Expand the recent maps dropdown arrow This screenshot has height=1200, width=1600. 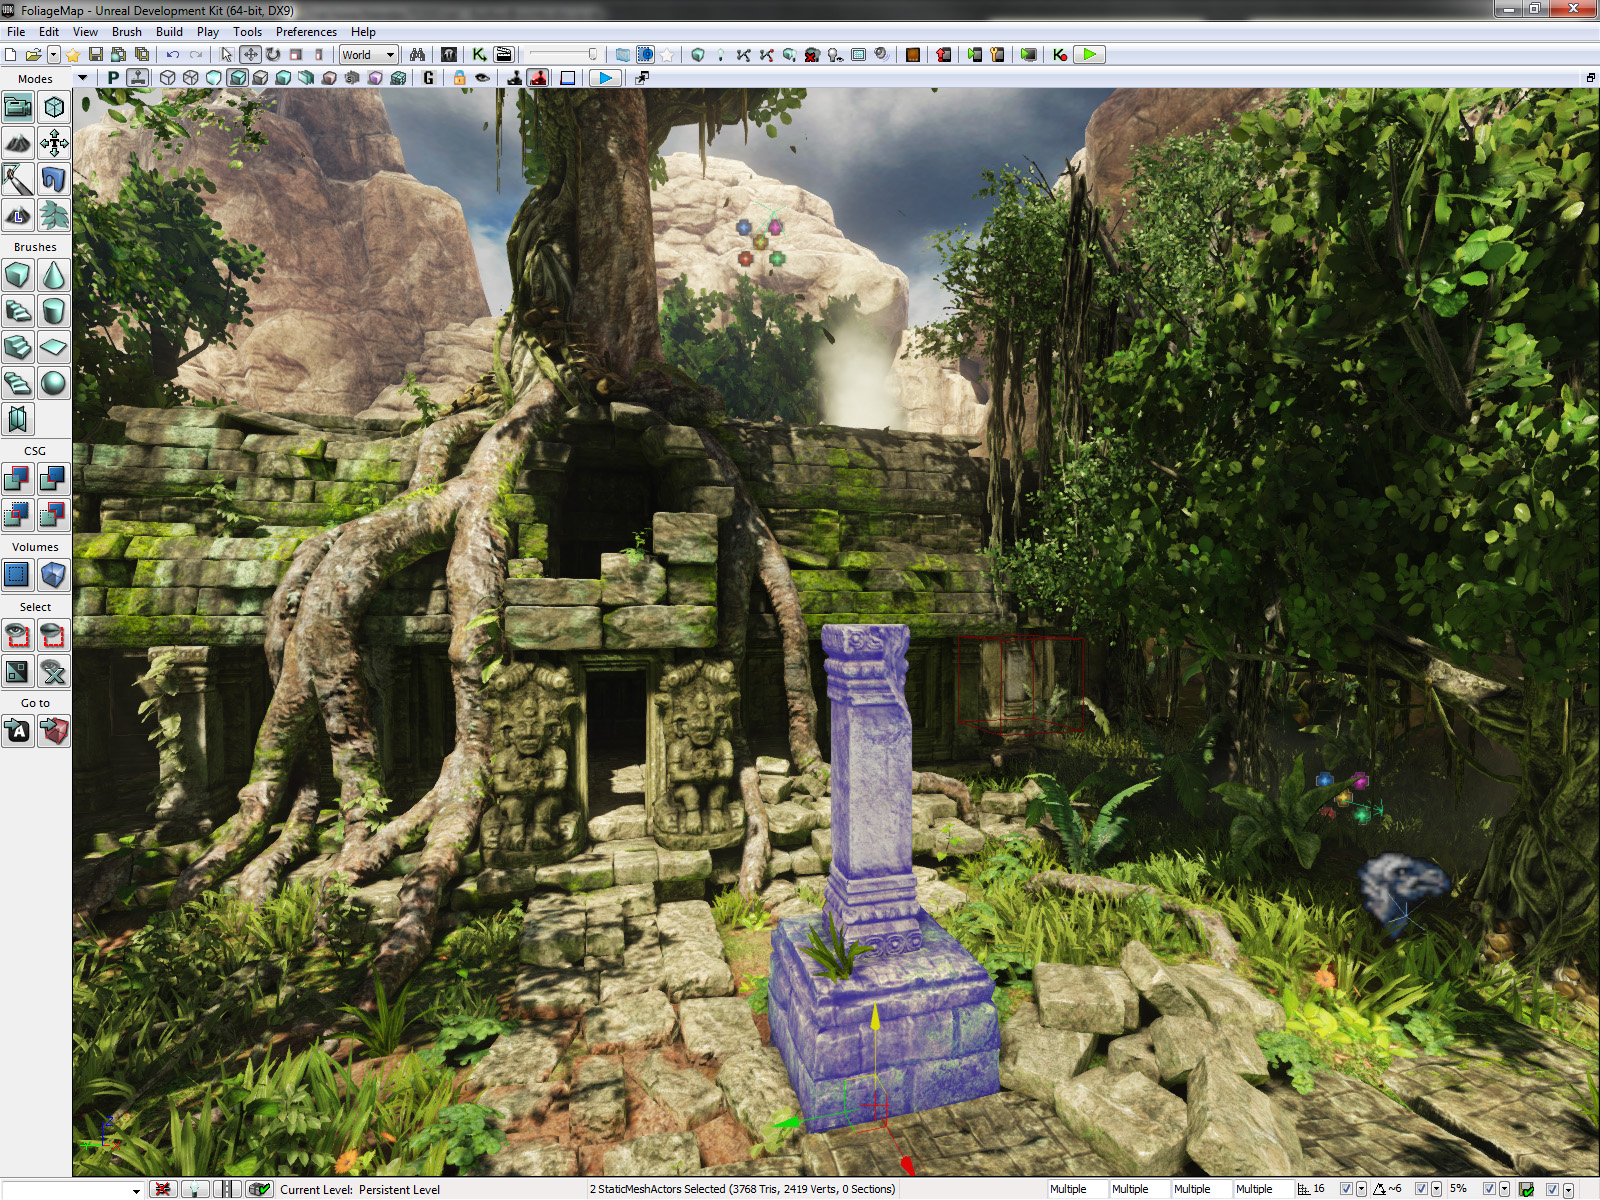(54, 55)
